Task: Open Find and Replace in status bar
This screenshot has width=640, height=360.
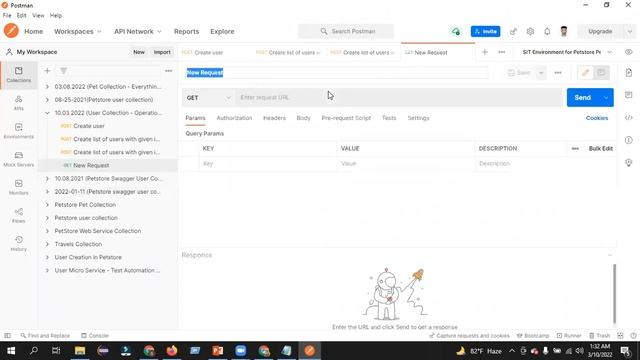Action: [x=45, y=336]
